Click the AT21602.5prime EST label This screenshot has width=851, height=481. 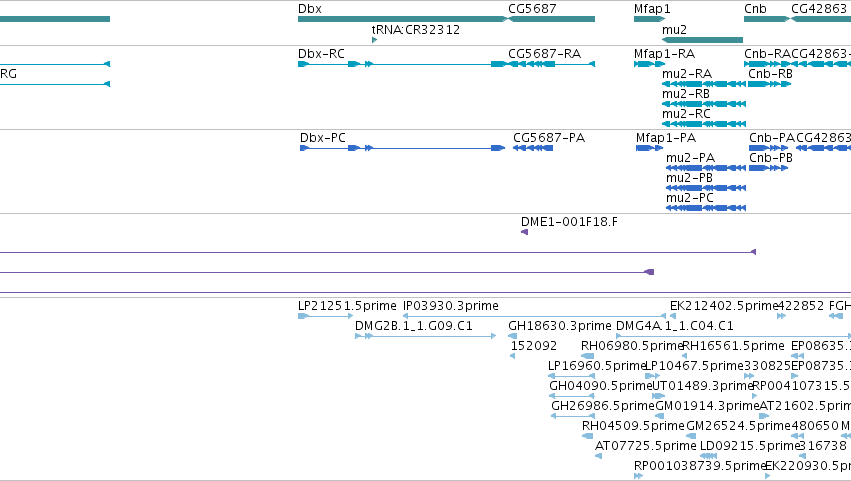pyautogui.click(x=804, y=407)
